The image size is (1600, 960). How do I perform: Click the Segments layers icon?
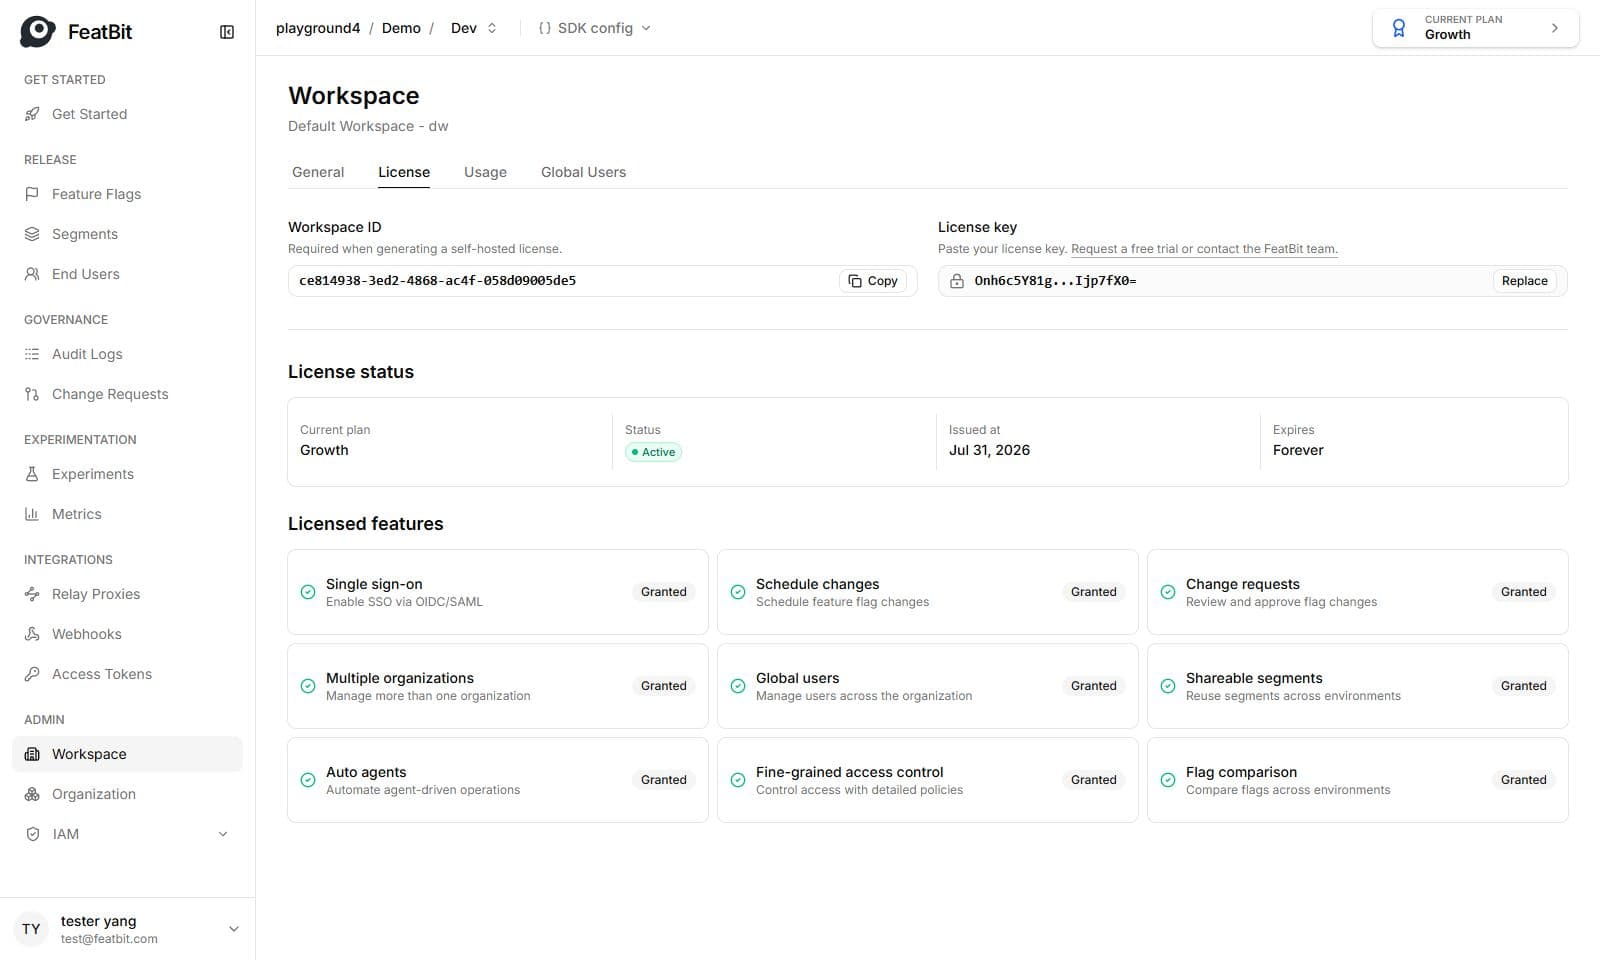point(32,234)
